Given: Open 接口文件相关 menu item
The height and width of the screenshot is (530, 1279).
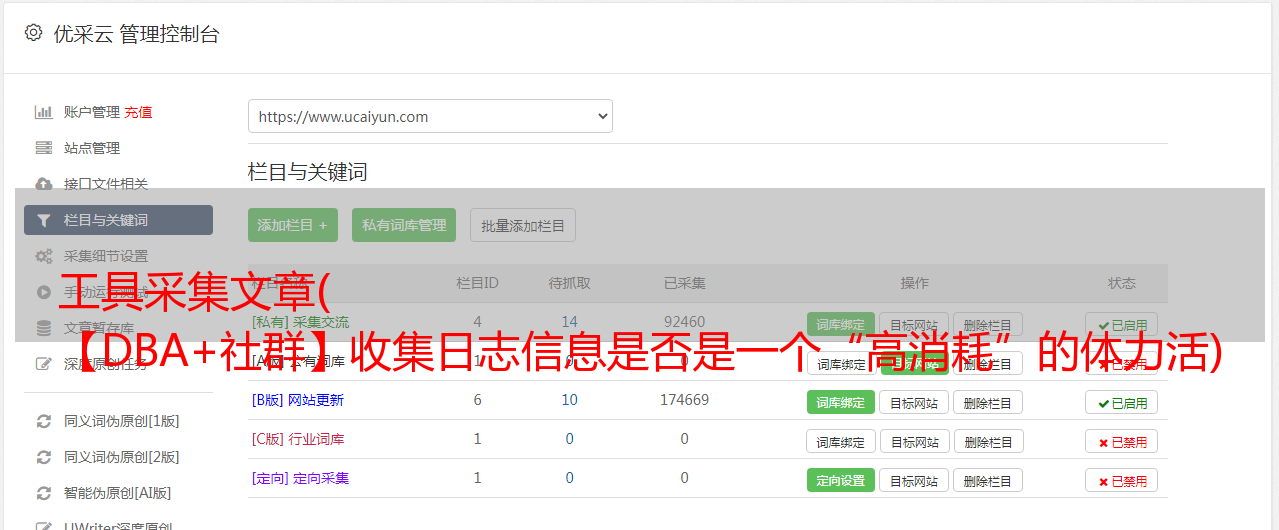Looking at the screenshot, I should 106,184.
